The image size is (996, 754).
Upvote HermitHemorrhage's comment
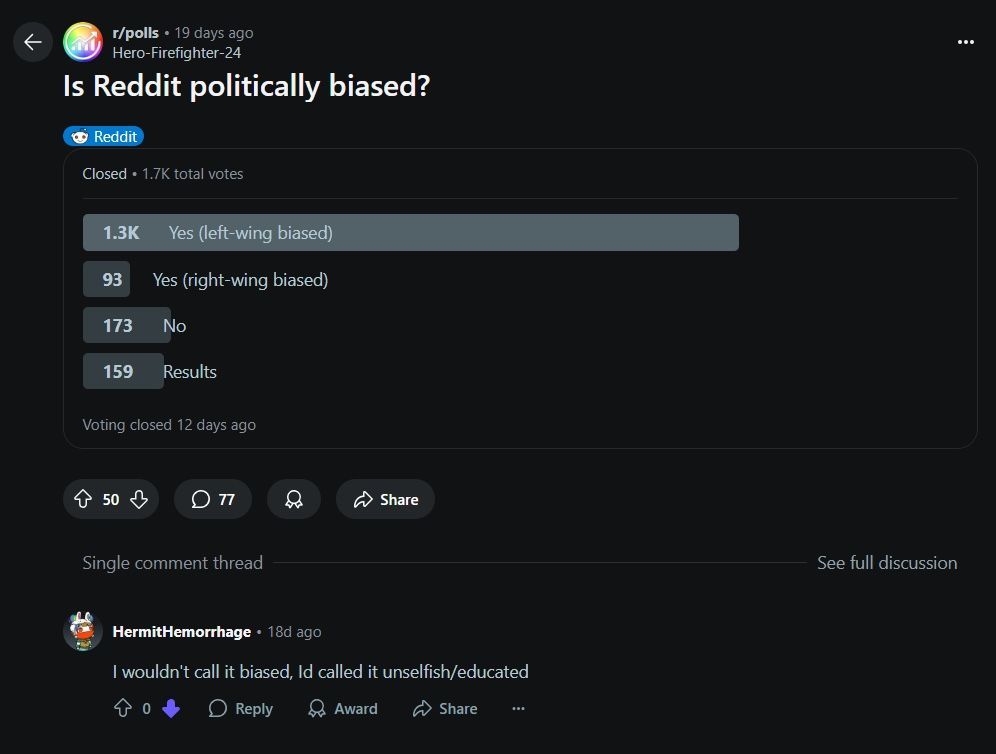click(x=123, y=708)
